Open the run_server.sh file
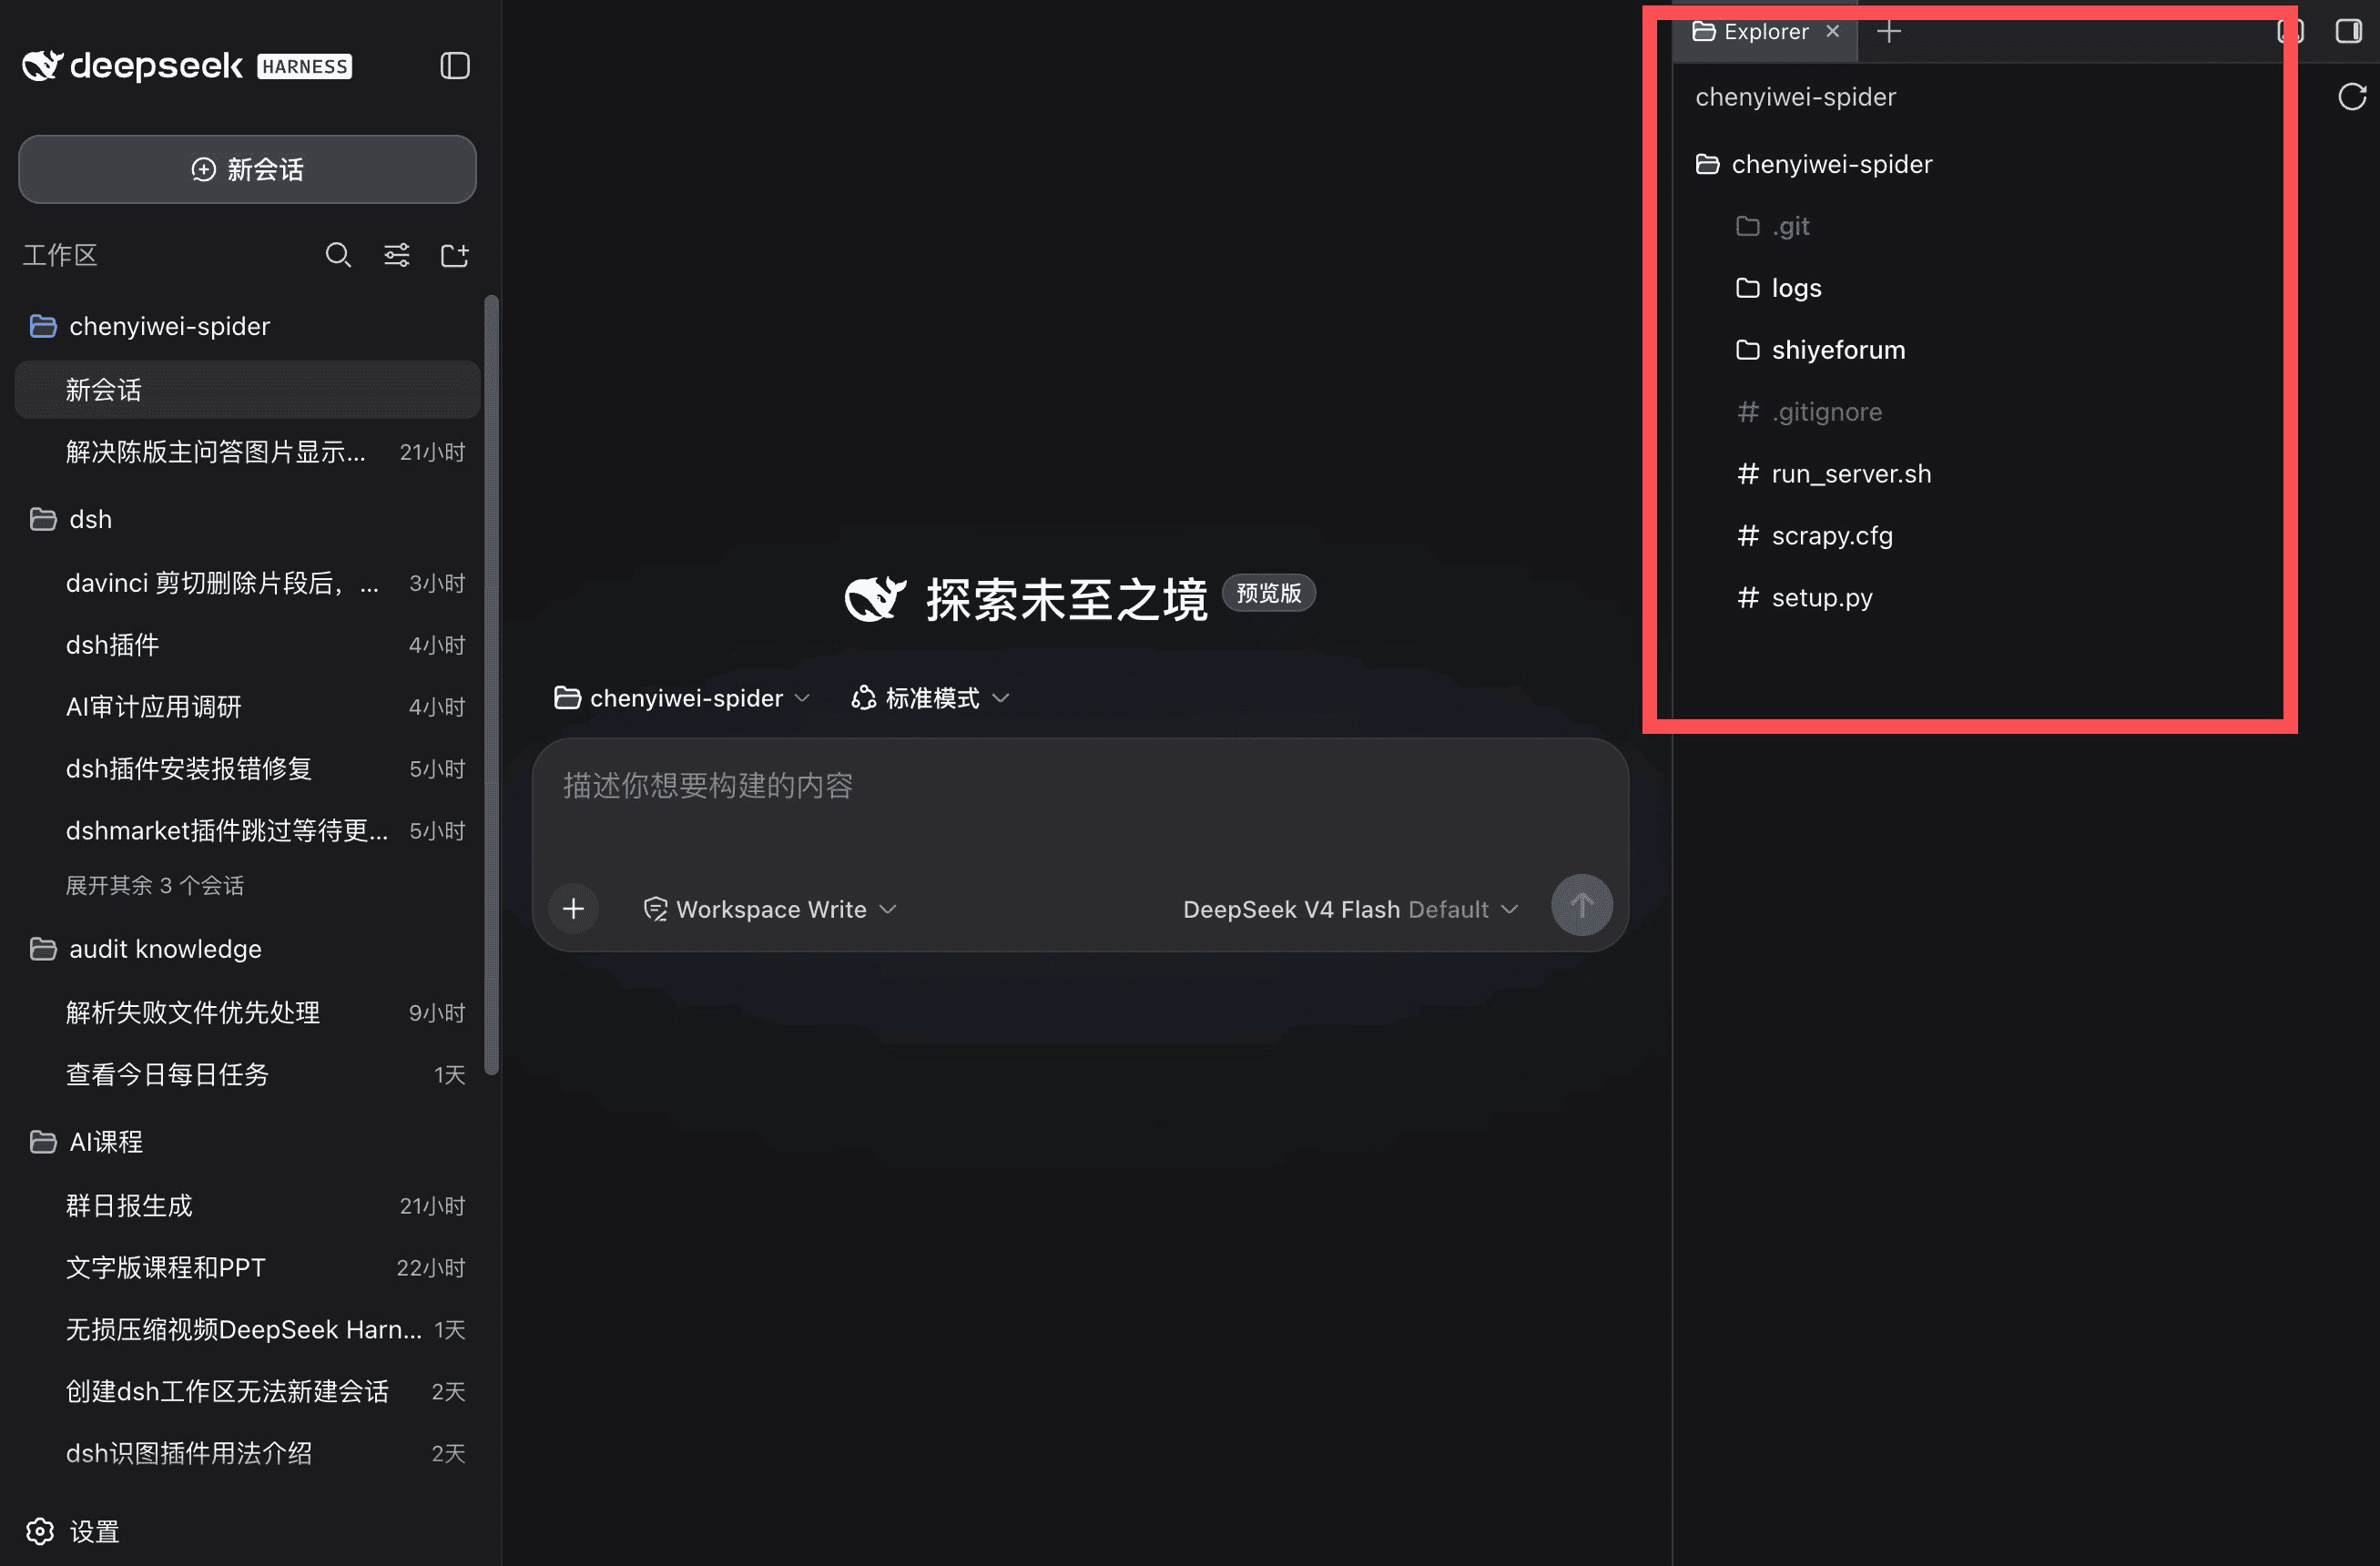2380x1566 pixels. [x=1834, y=474]
